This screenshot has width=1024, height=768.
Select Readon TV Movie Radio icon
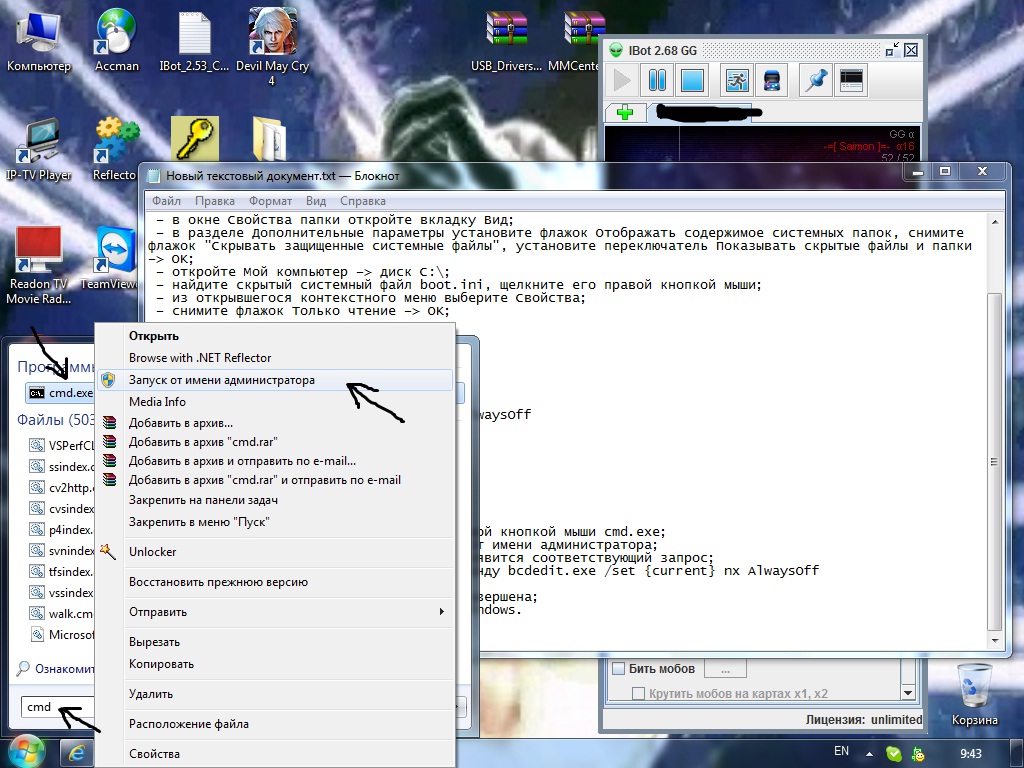pos(39,264)
